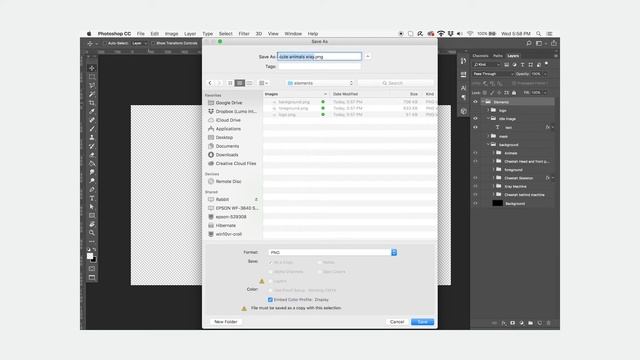Viewport: 640px width, 360px height.
Task: Select the Magic Wand tool
Action: point(92,94)
